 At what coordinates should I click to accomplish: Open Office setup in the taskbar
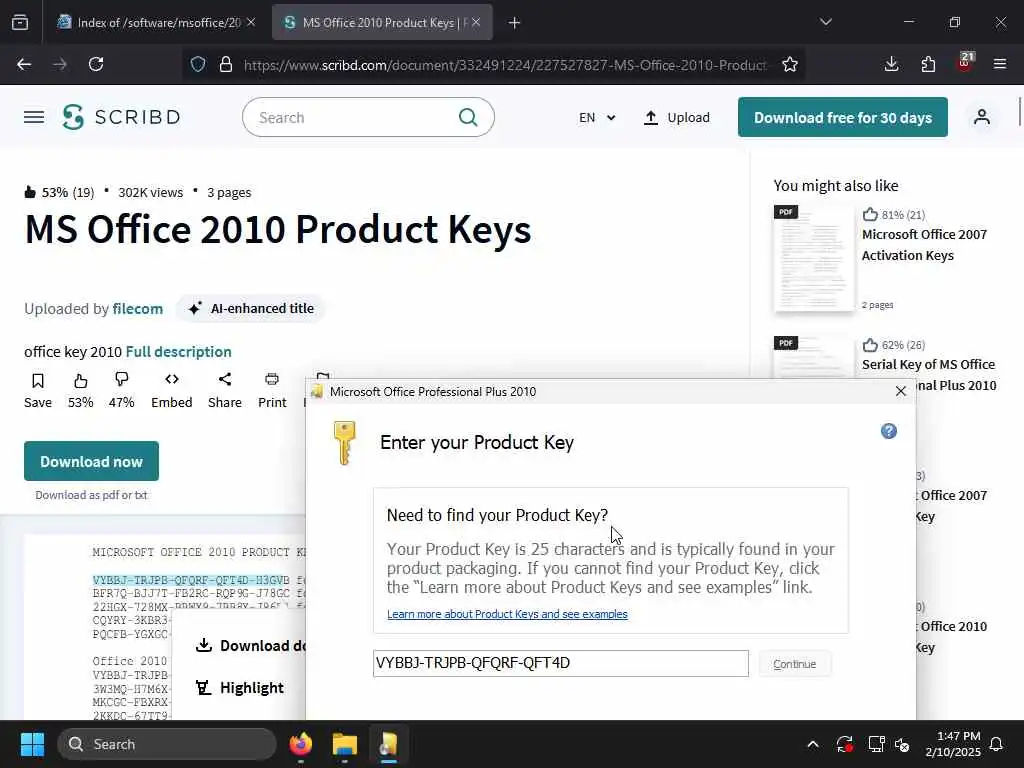[x=389, y=744]
